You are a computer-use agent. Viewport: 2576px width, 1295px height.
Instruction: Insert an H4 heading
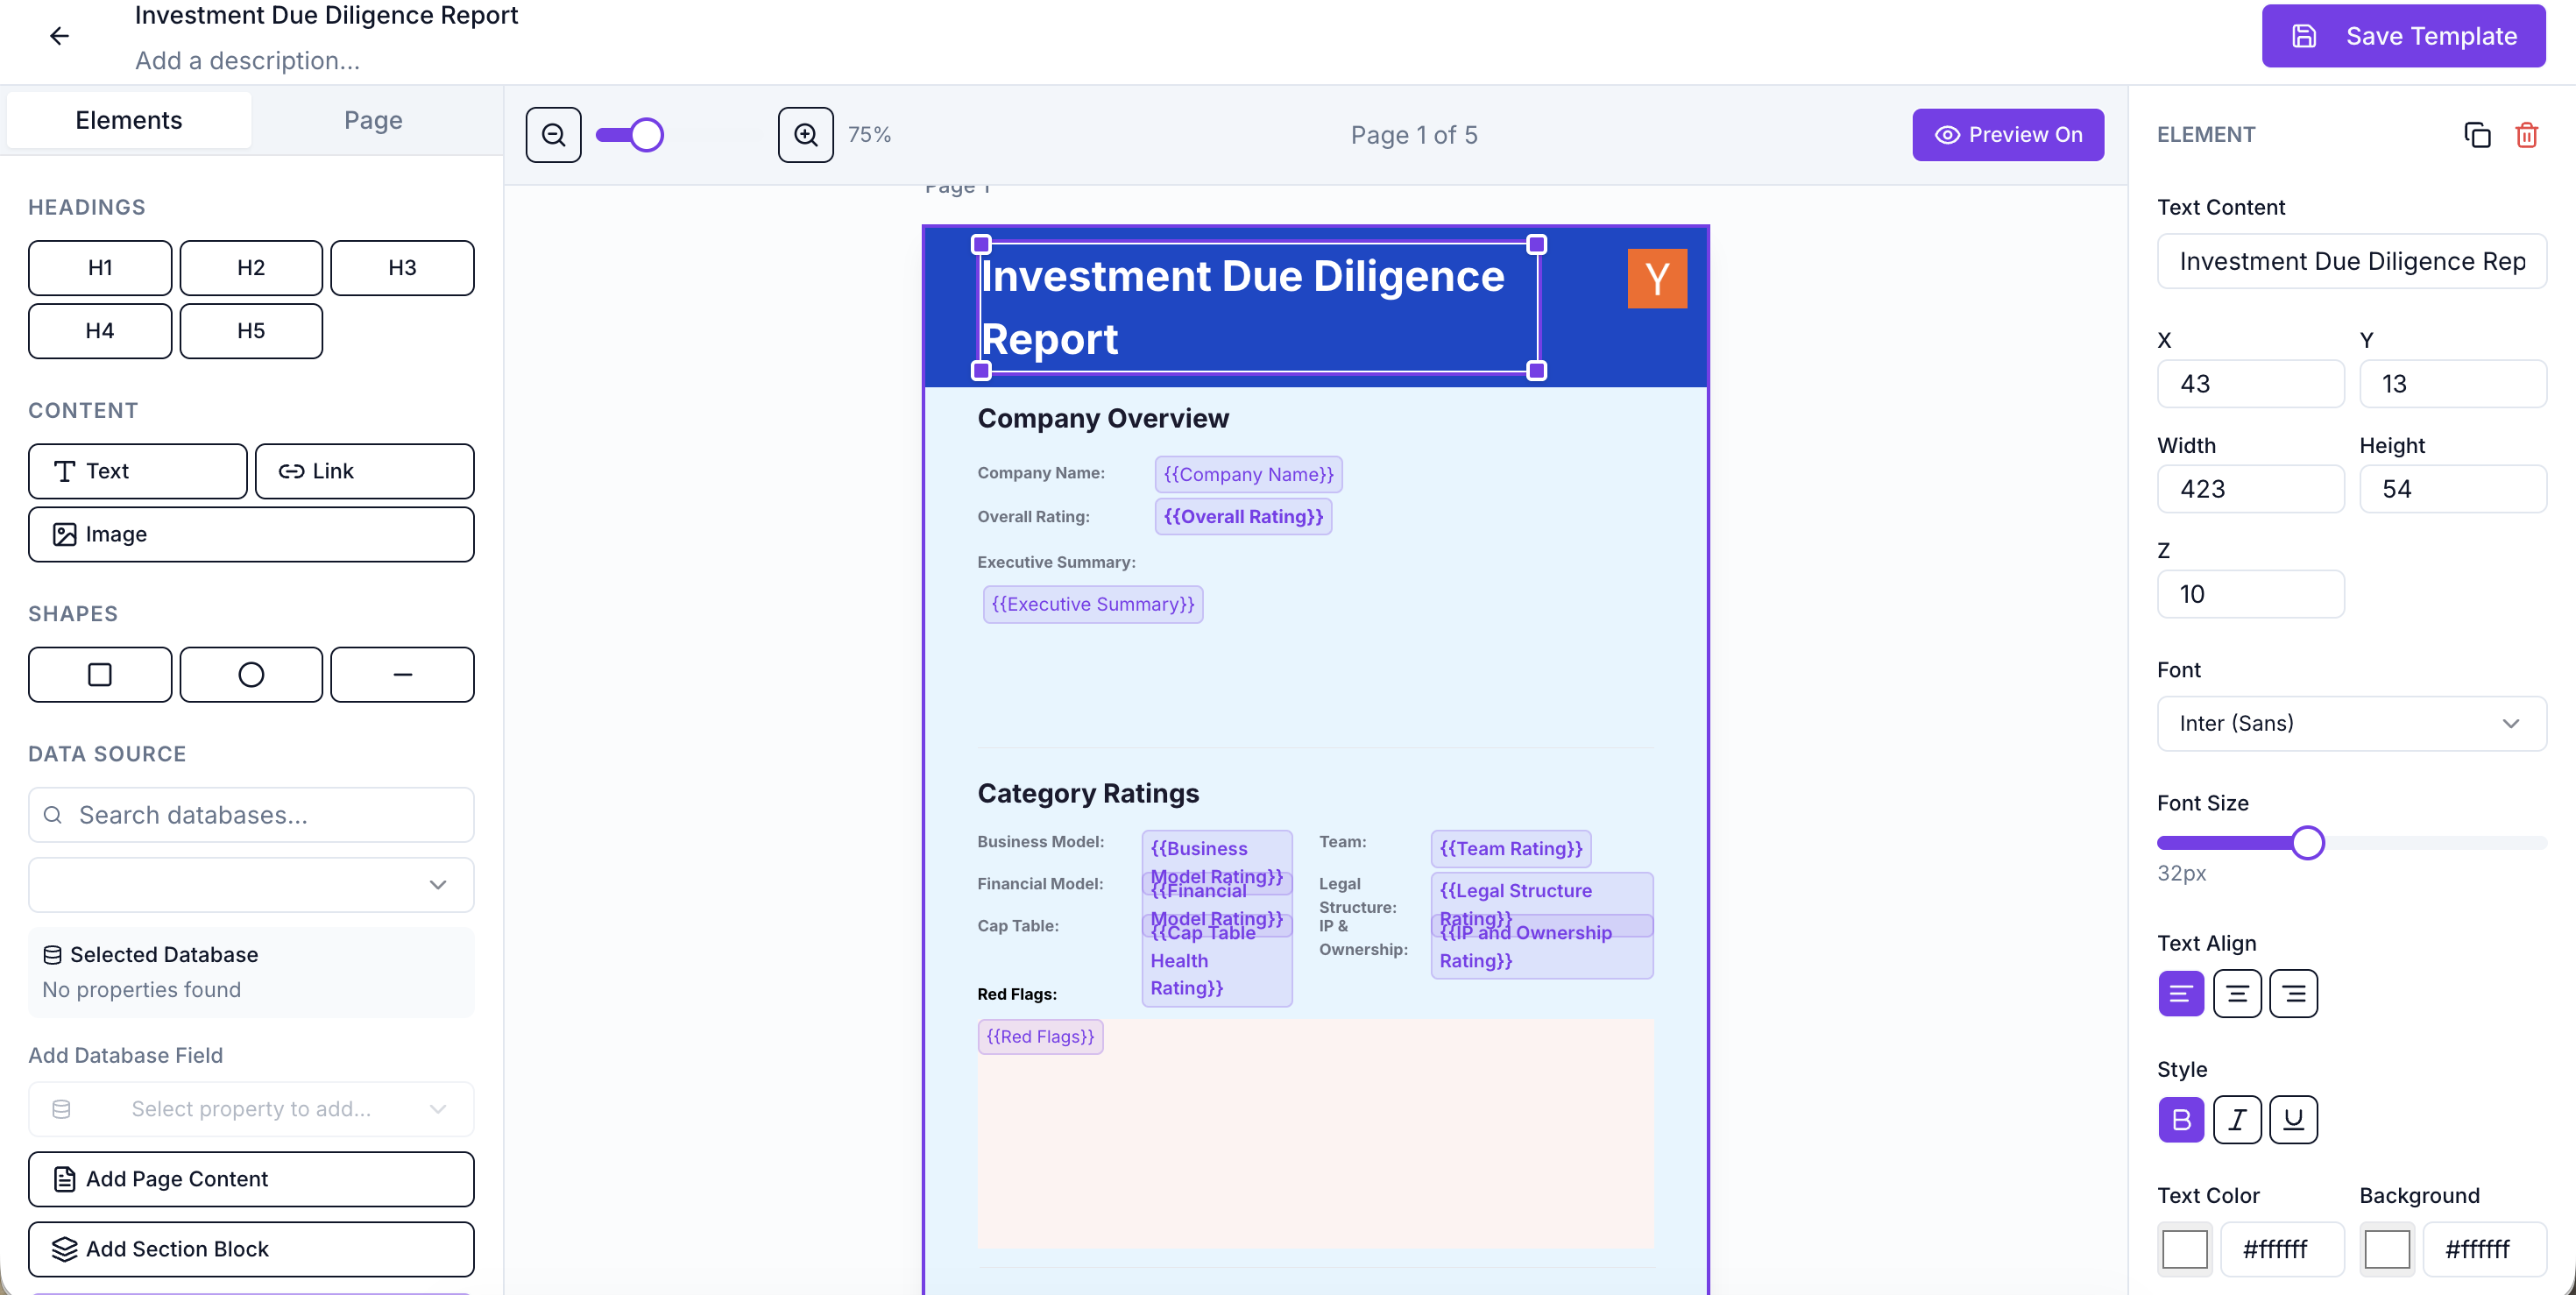(100, 331)
